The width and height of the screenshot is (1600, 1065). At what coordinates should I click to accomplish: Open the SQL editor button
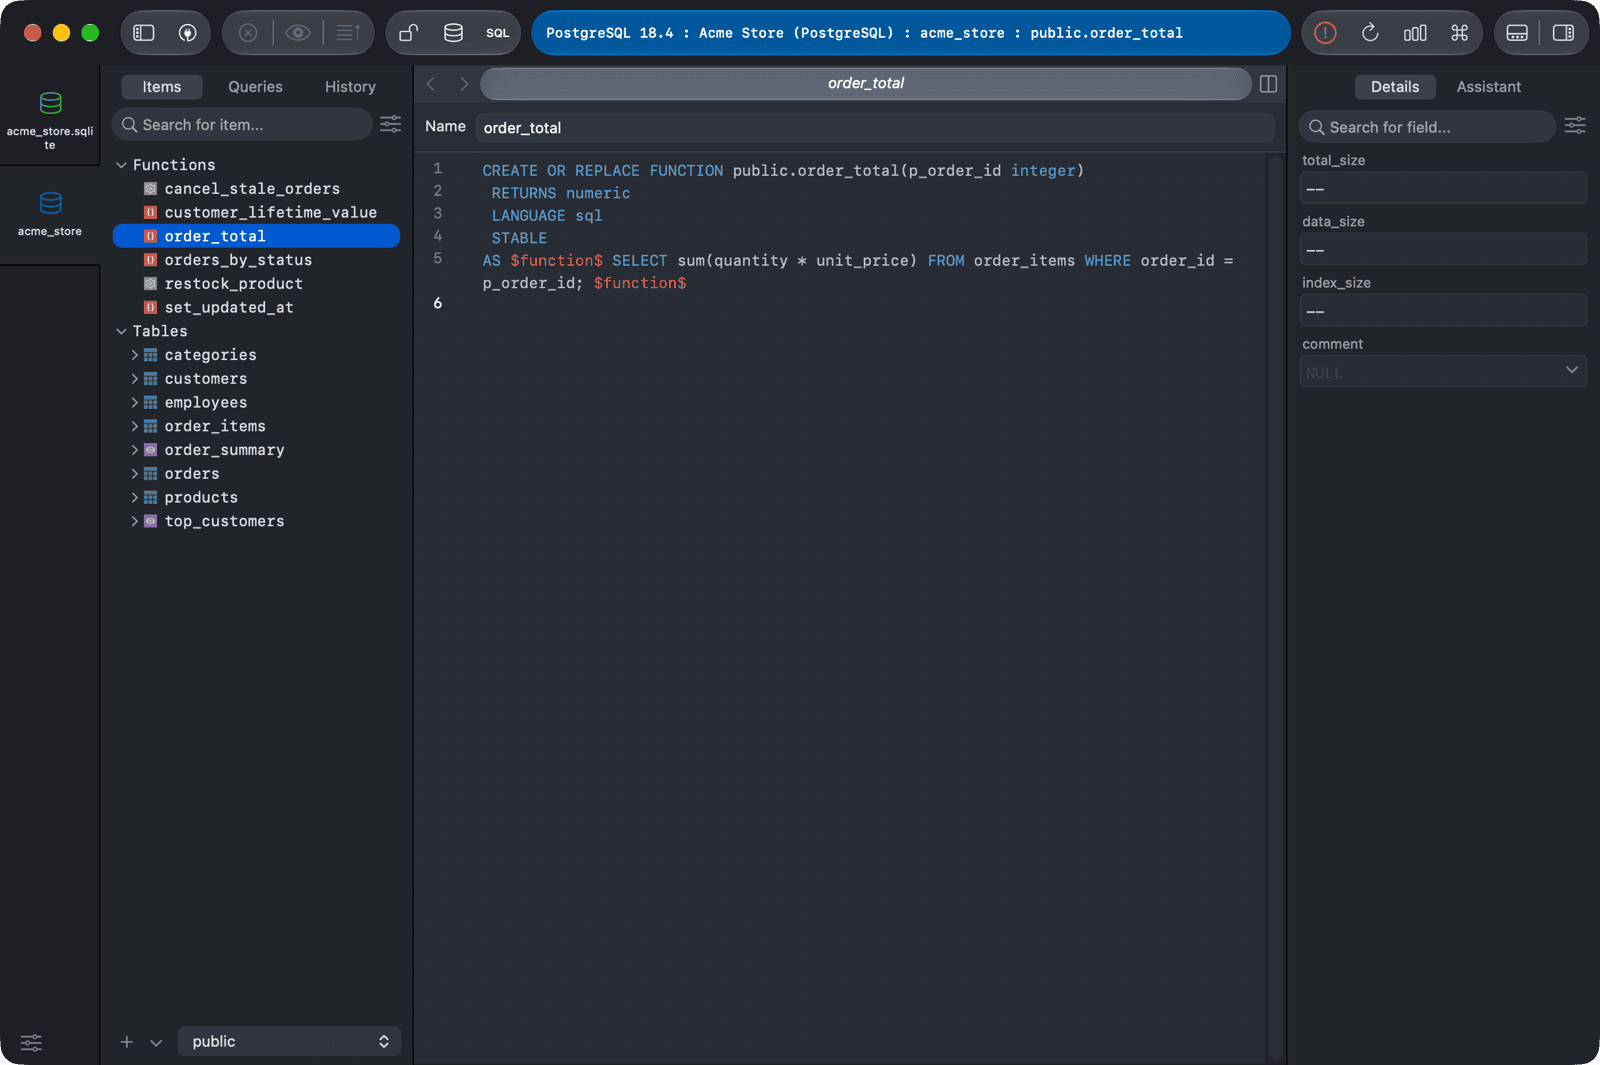498,33
